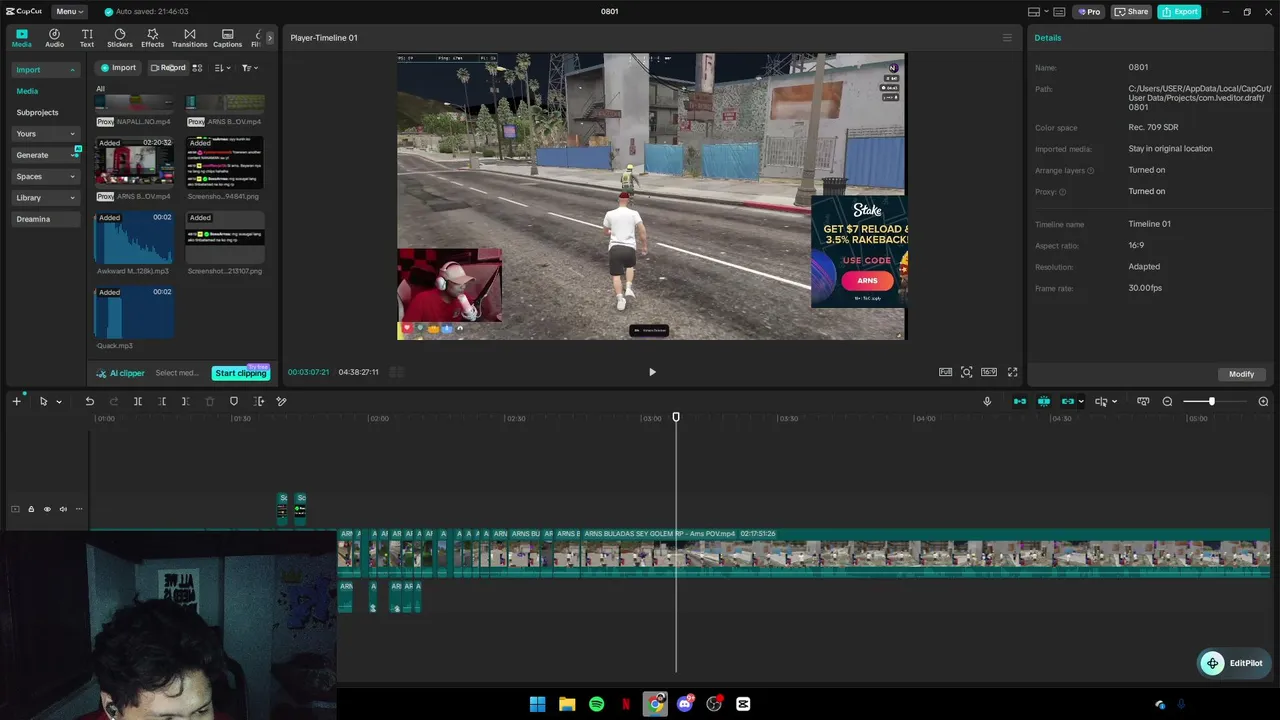Image resolution: width=1280 pixels, height=720 pixels.
Task: Click the Record button
Action: click(x=168, y=68)
